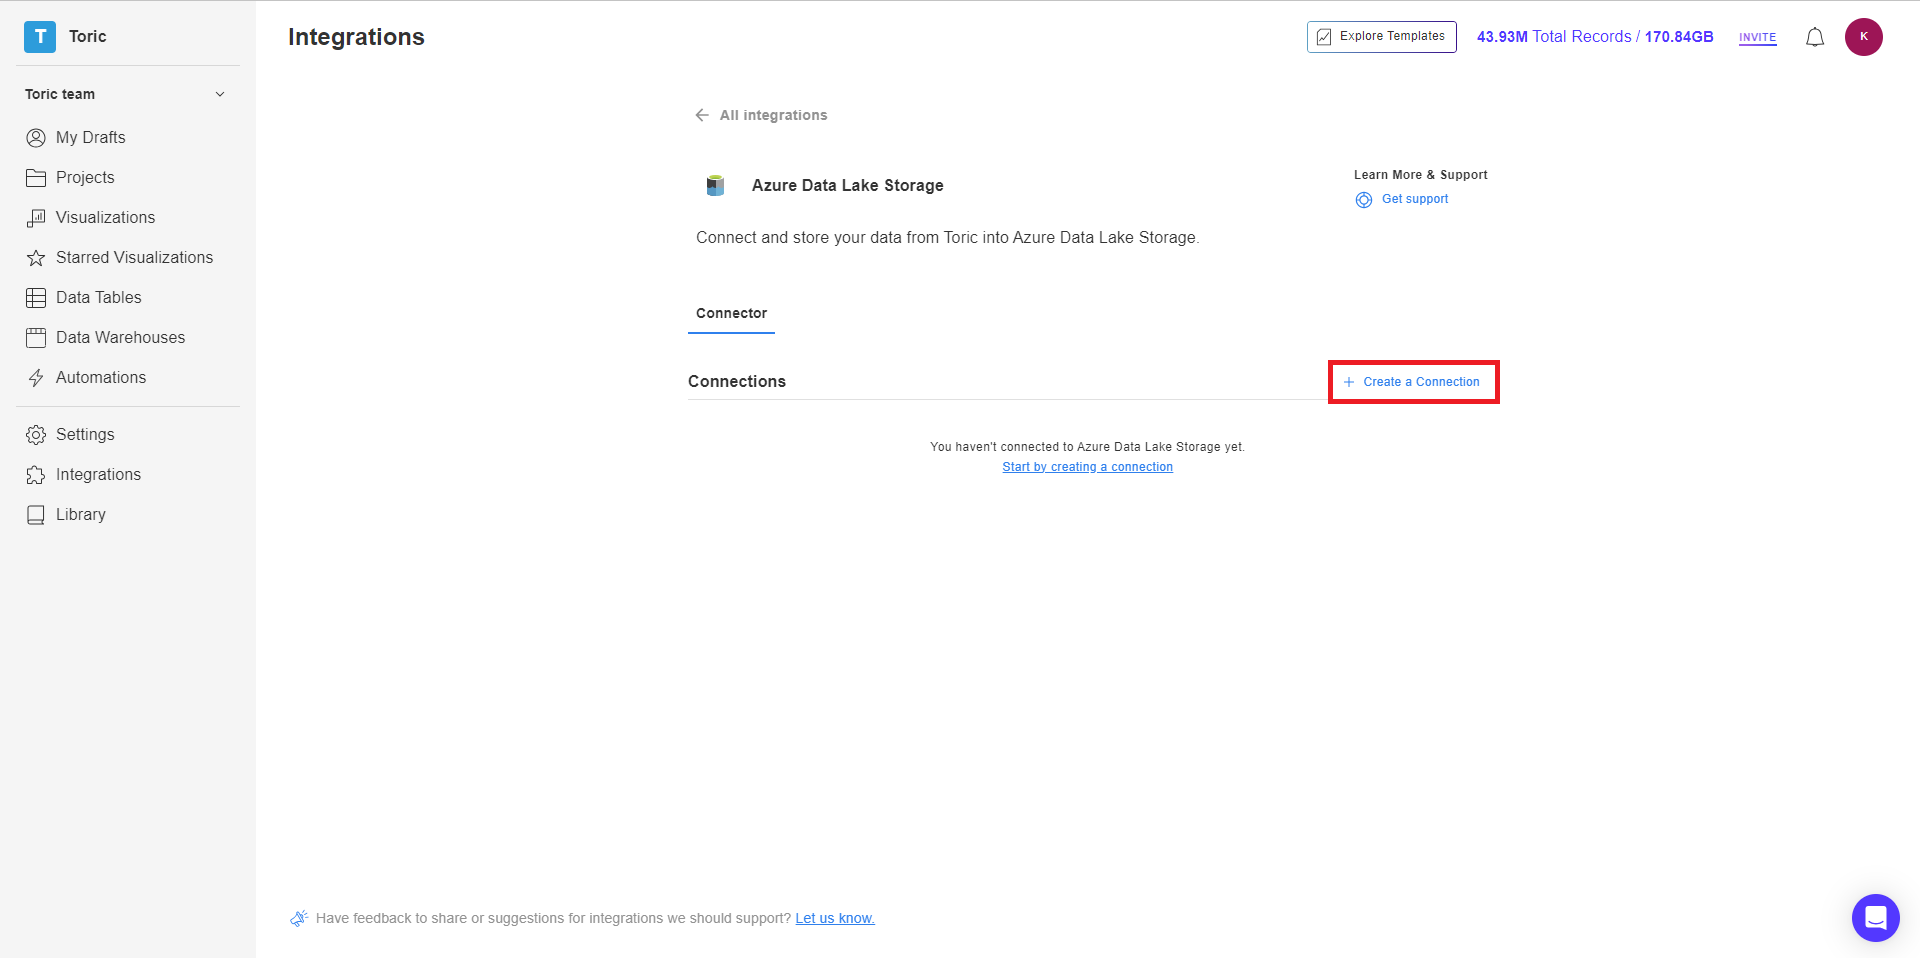Viewport: 1920px width, 958px height.
Task: Click Create a Connection button
Action: tap(1413, 382)
